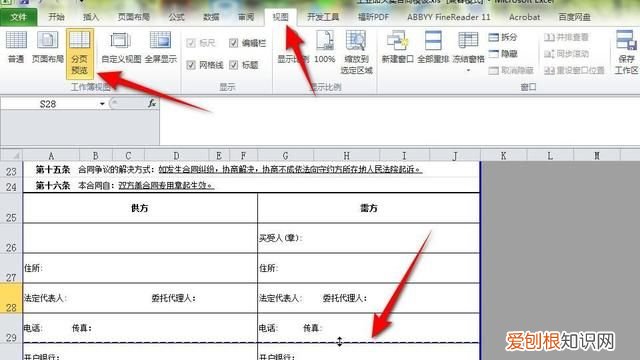Screen dimensions: 640x360
Task: Set zoom to 100%
Action: 324,47
